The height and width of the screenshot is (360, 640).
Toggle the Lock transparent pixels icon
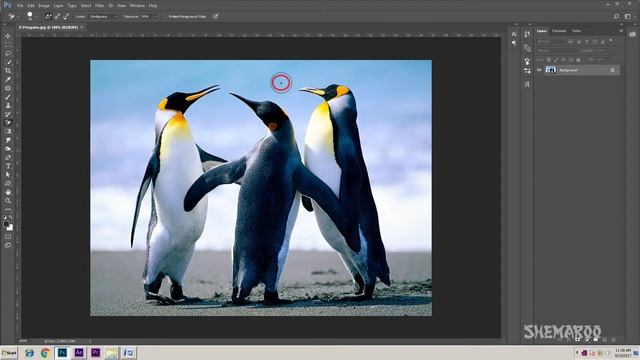coord(549,60)
